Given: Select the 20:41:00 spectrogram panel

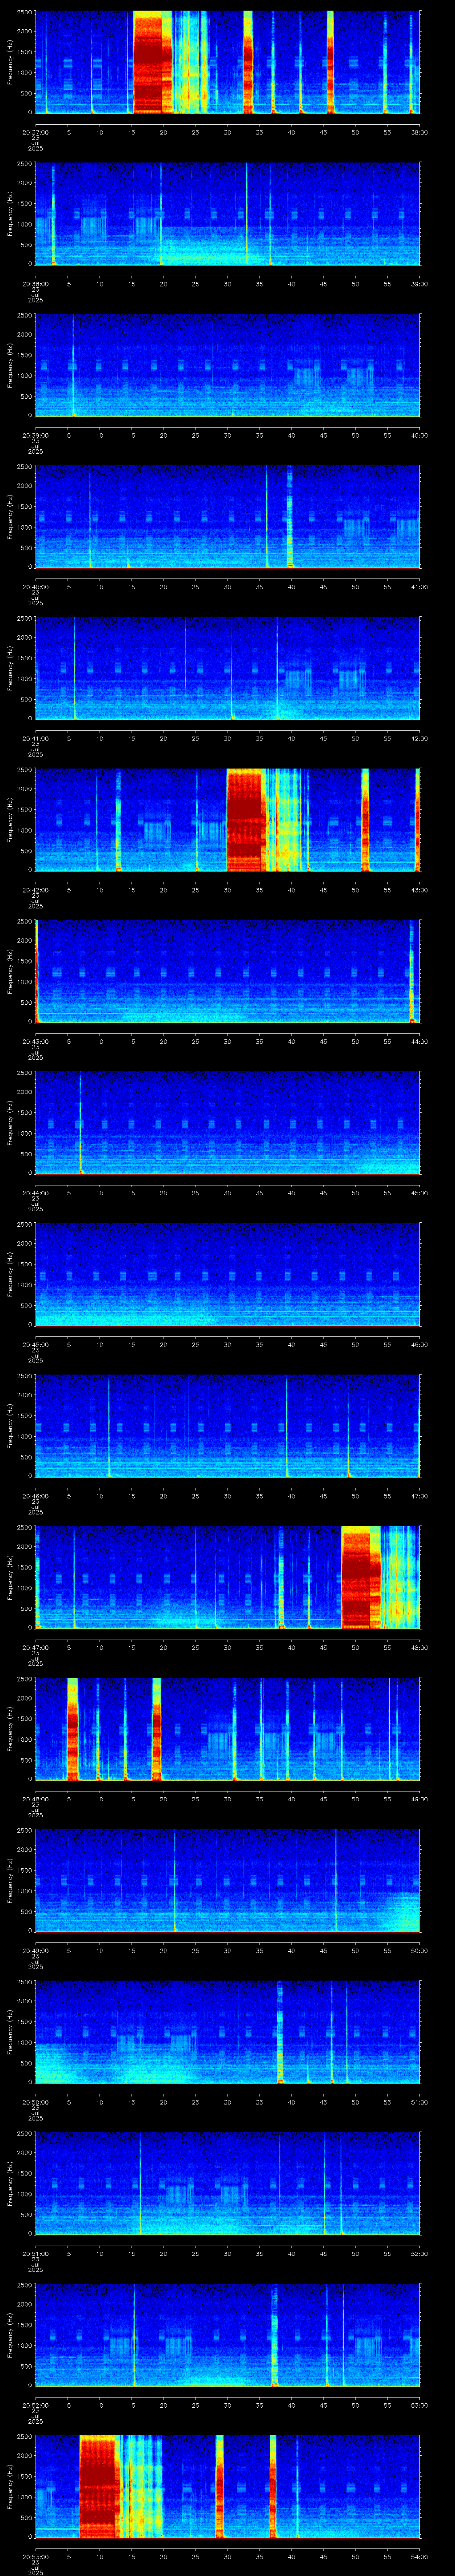Looking at the screenshot, I should coord(228,668).
